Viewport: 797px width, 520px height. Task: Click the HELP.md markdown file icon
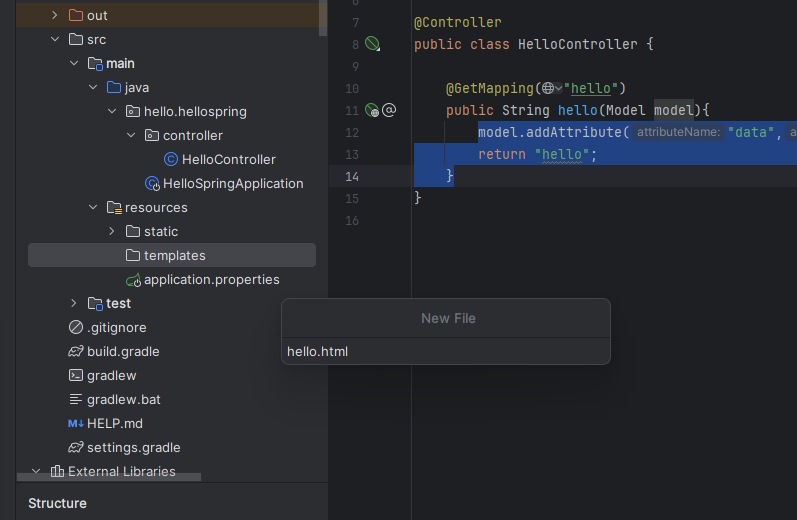coord(75,423)
